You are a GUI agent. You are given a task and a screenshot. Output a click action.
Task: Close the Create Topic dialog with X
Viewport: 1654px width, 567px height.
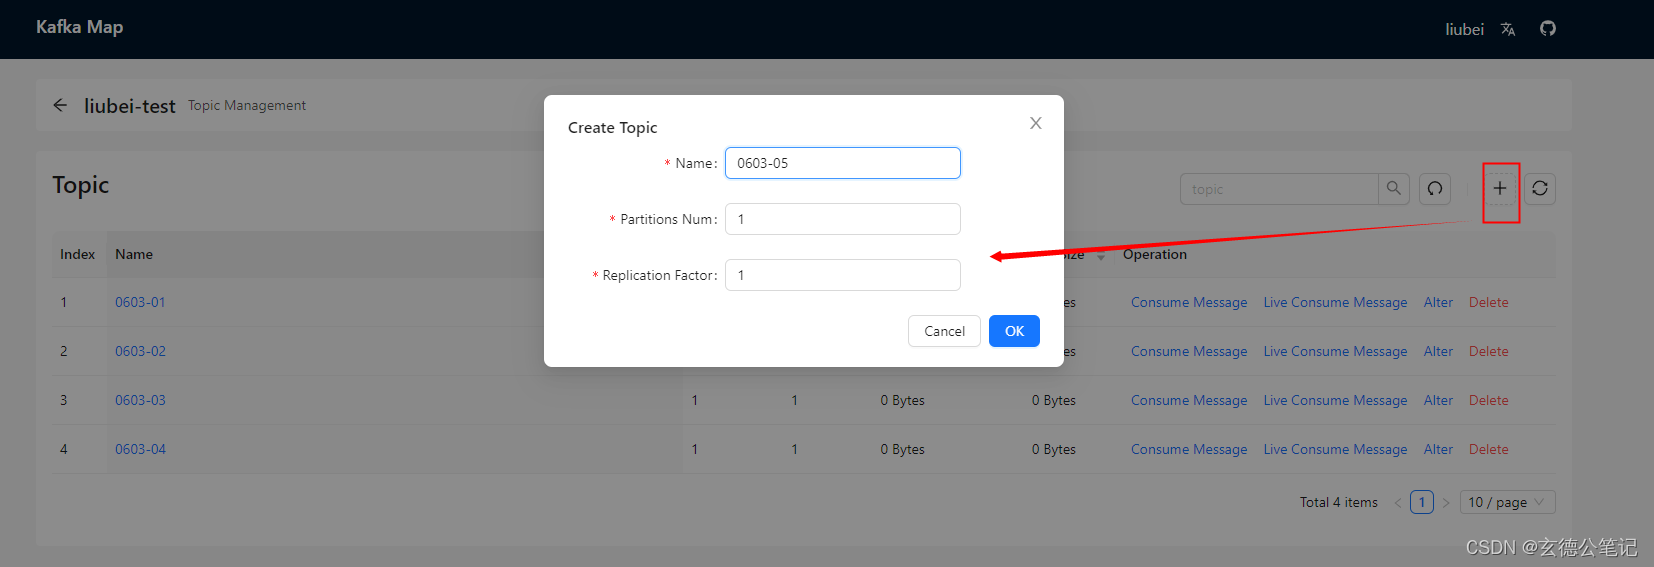pyautogui.click(x=1036, y=123)
